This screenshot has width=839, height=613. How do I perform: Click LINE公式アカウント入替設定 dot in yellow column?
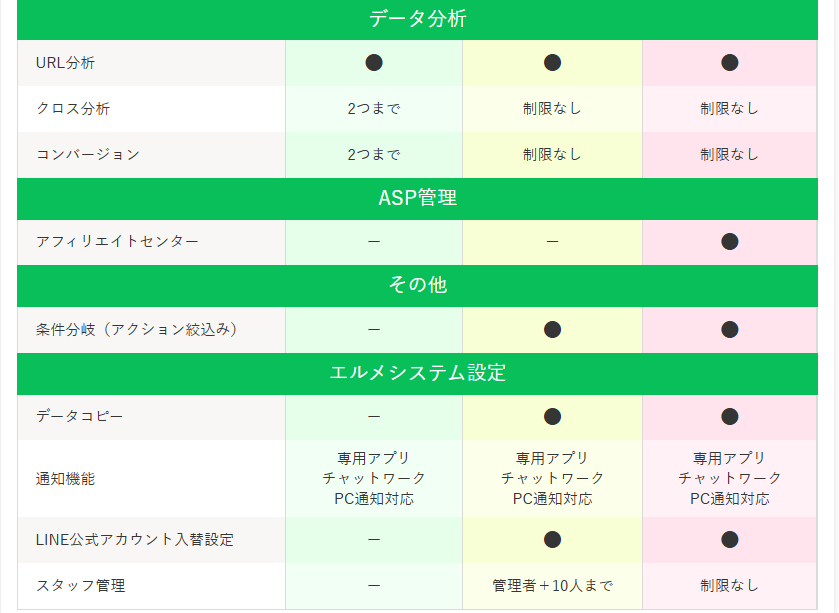pos(552,540)
